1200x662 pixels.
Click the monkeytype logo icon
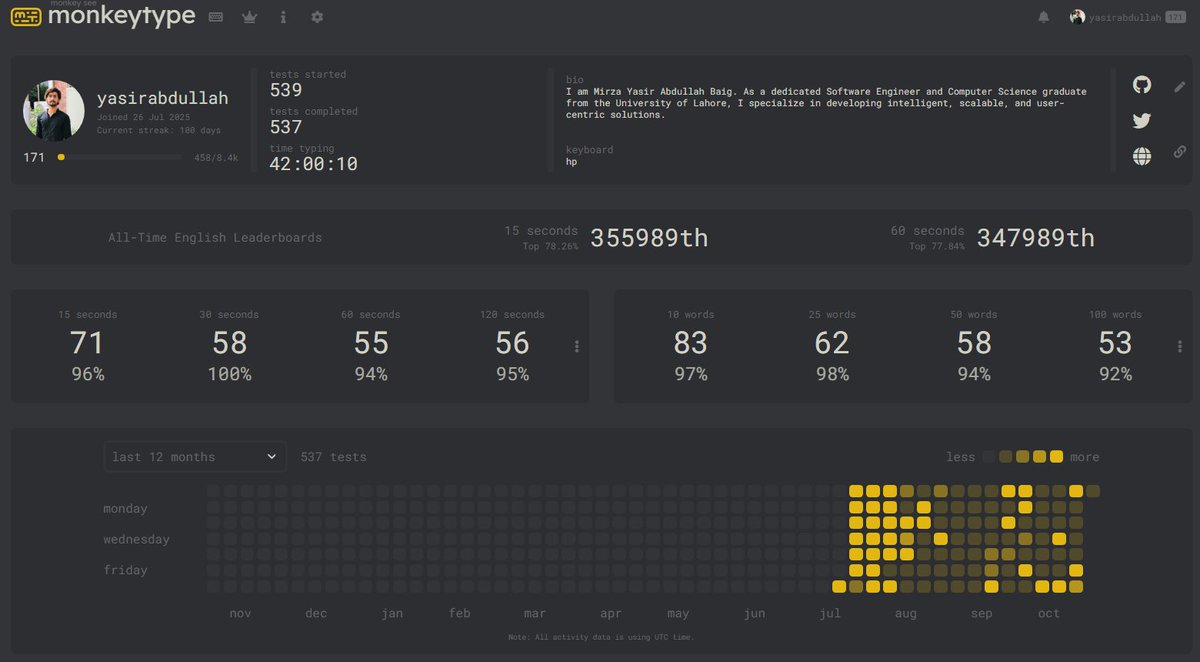pyautogui.click(x=26, y=17)
